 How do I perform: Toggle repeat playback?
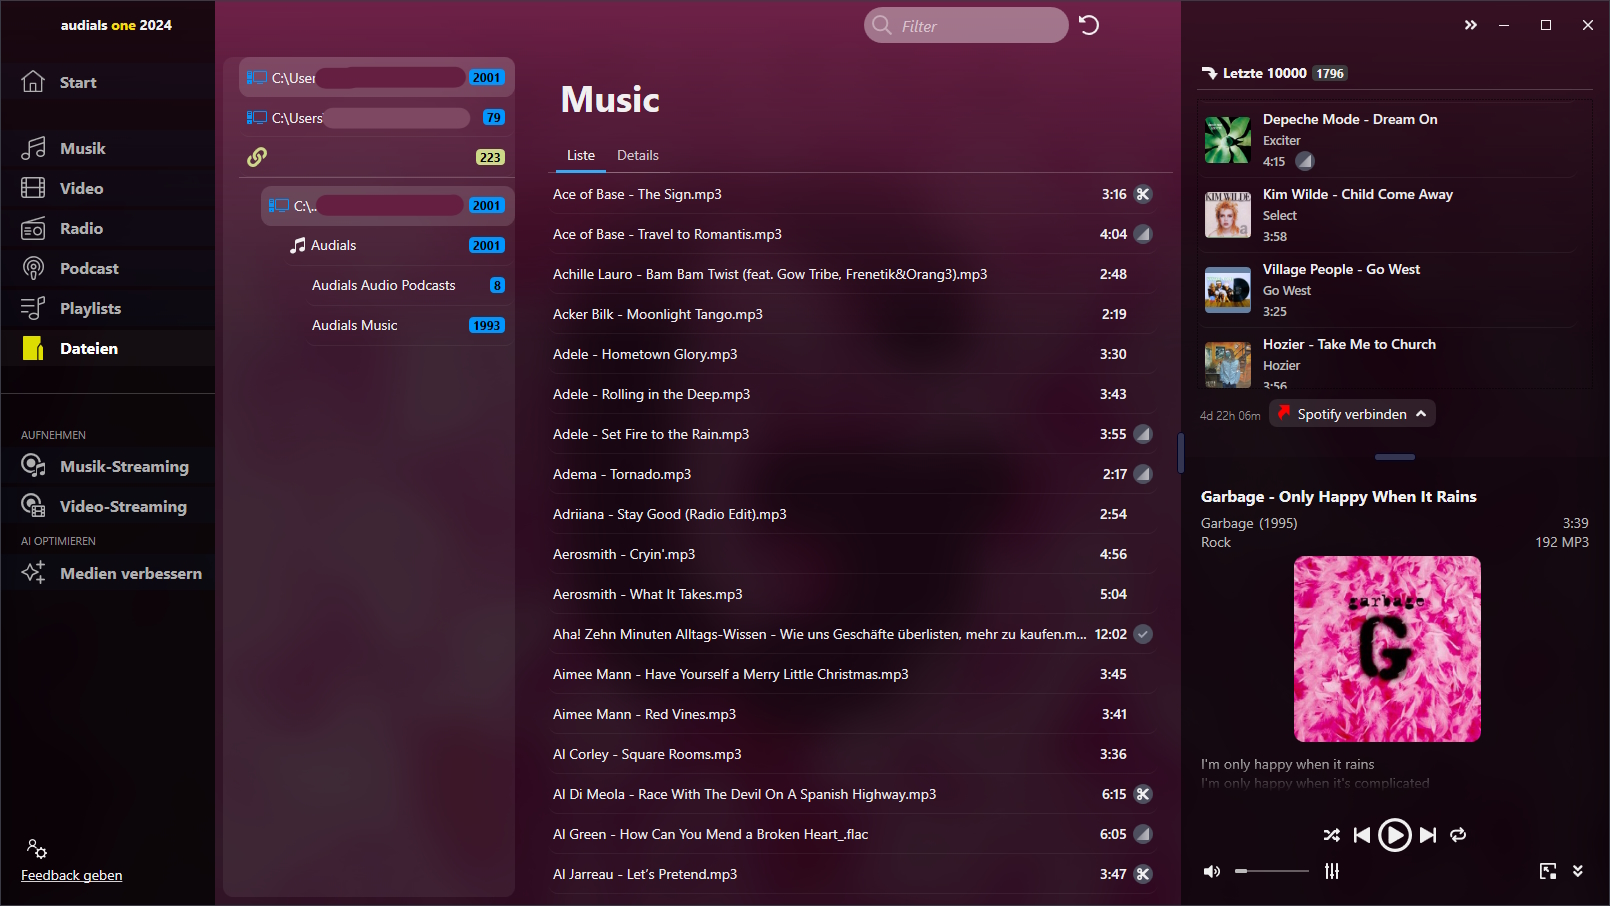pos(1458,835)
